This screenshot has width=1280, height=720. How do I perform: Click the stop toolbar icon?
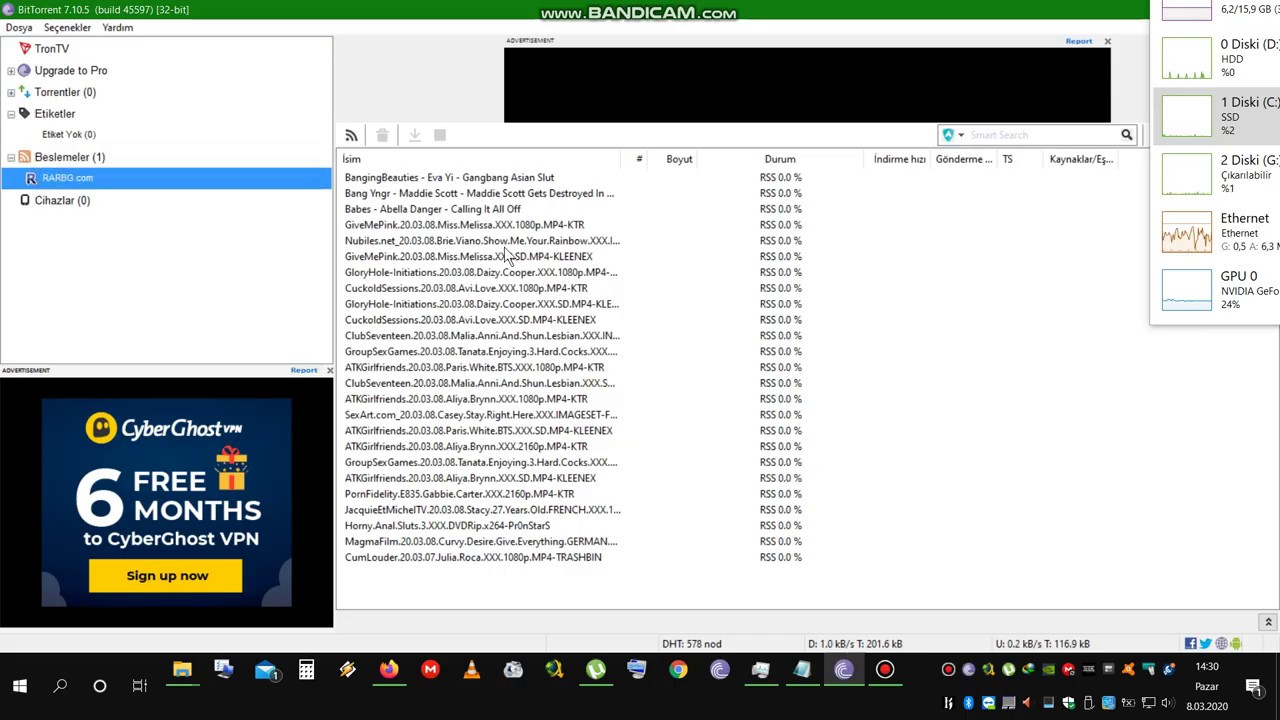[x=440, y=135]
